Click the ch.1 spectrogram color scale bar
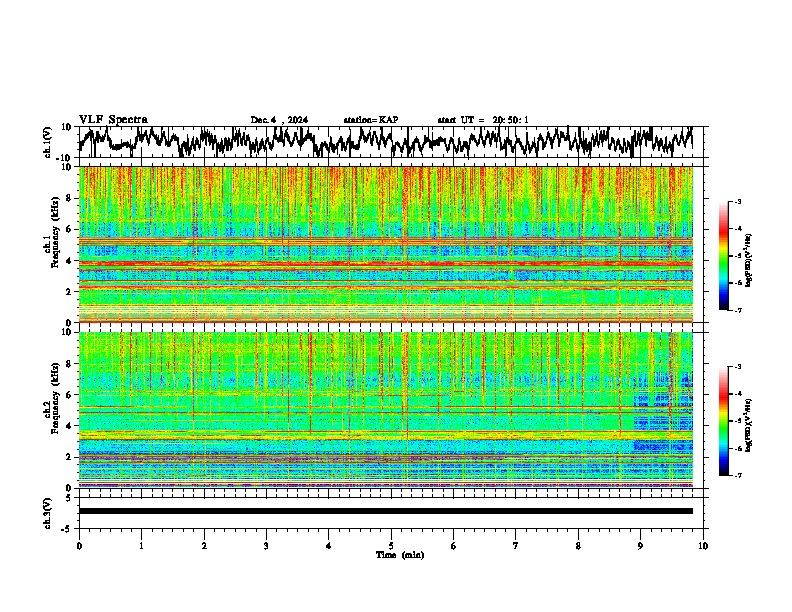 [x=723, y=256]
